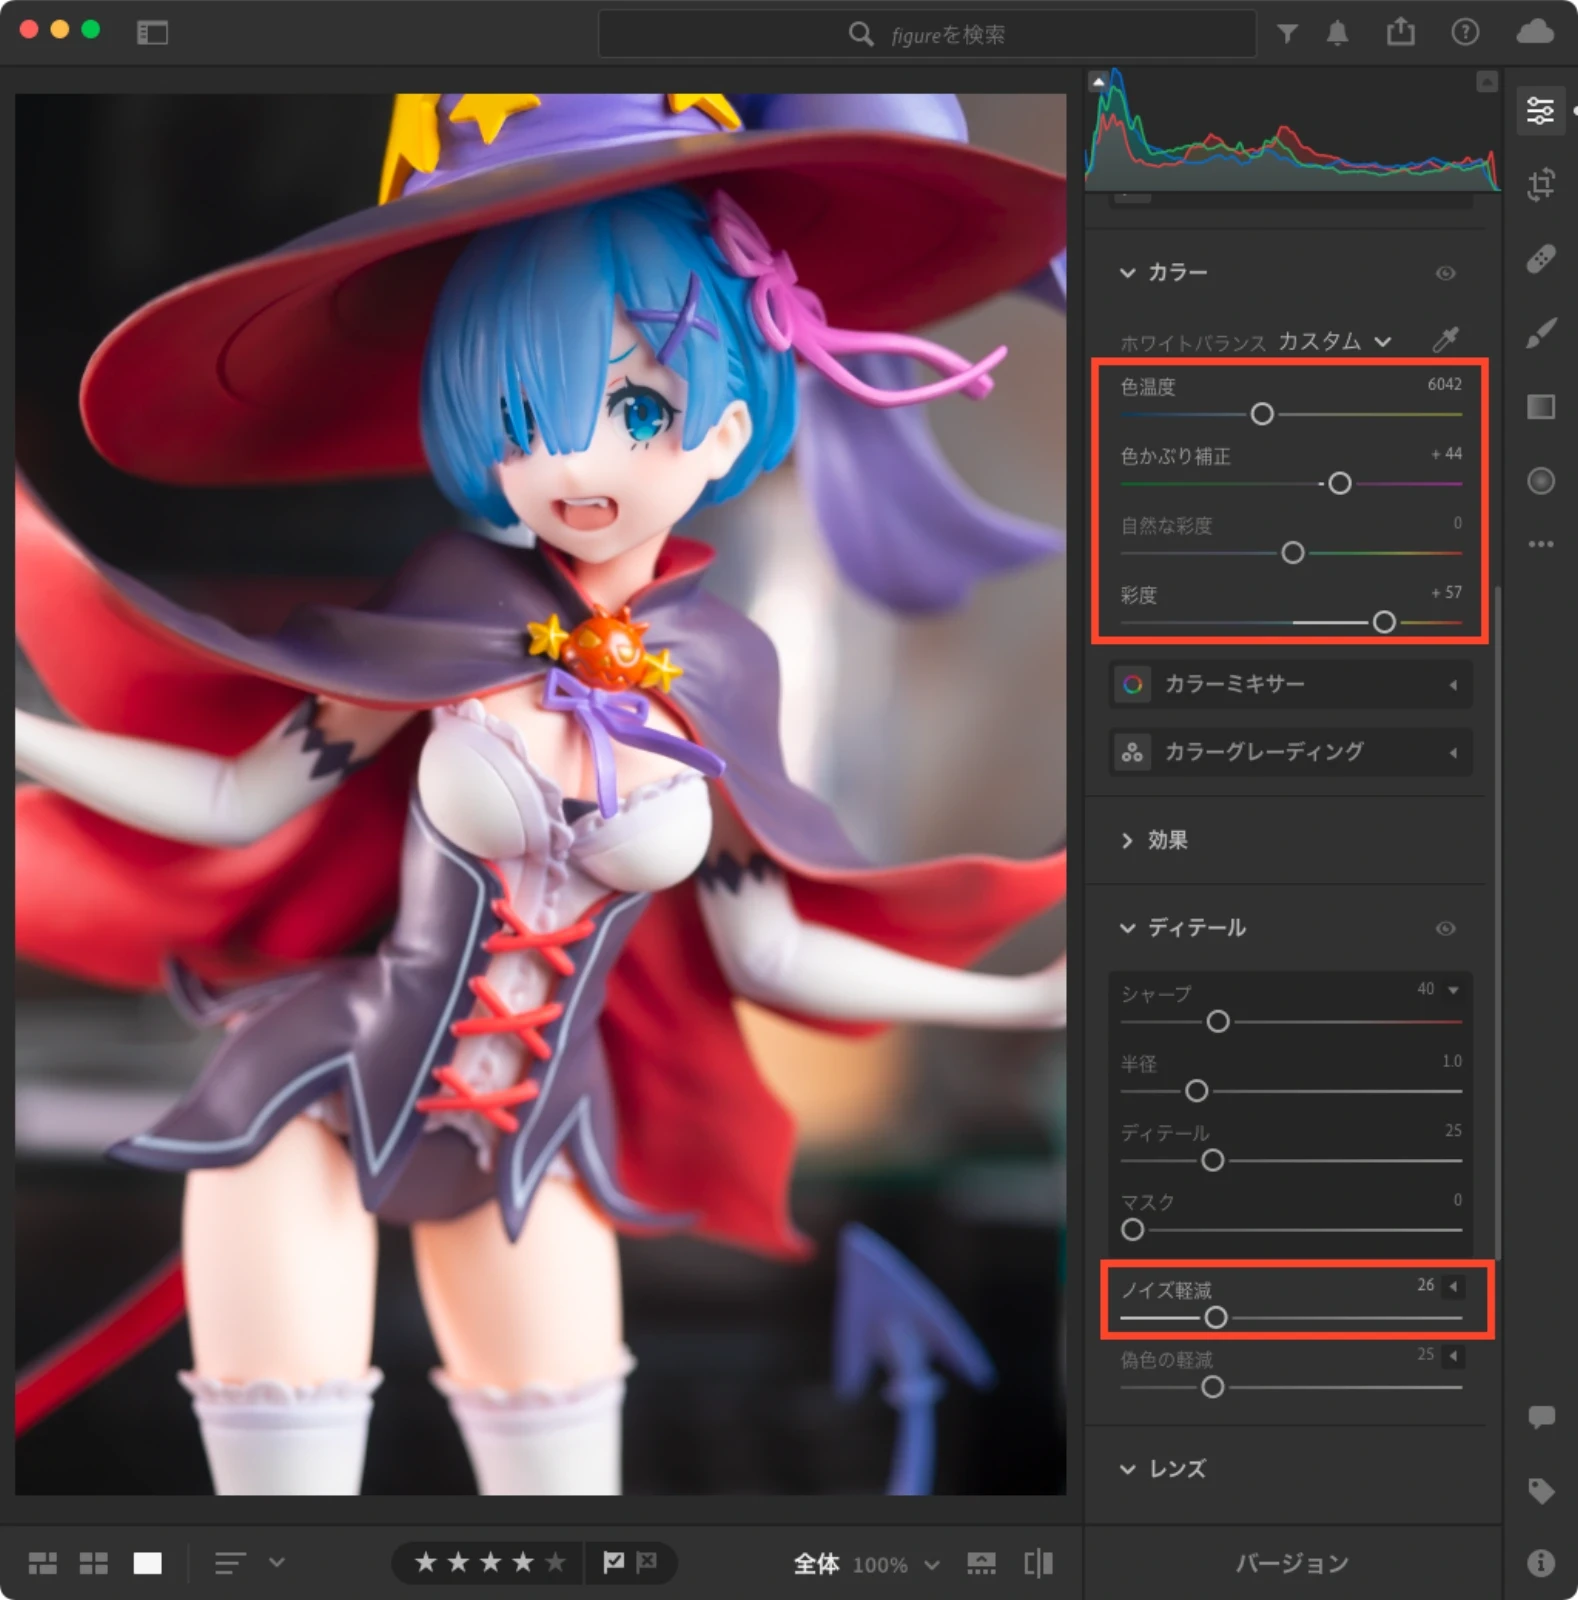Toggle highlight clipping indicator in histogram
1578x1600 pixels.
(1487, 81)
